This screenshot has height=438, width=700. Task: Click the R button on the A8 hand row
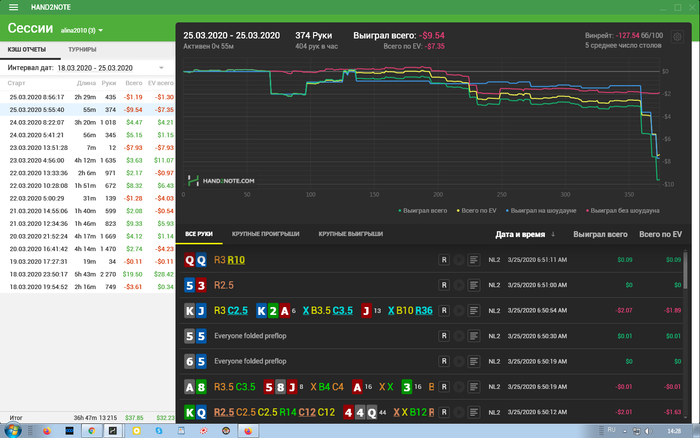point(444,387)
